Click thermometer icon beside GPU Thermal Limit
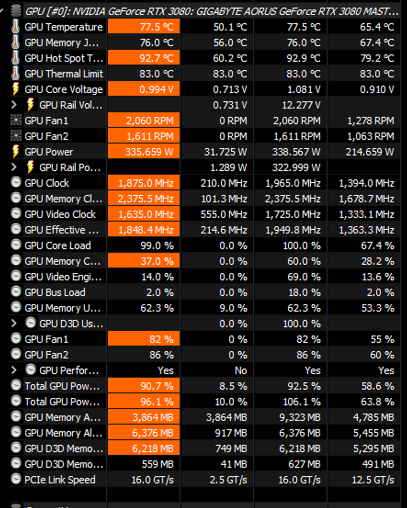The width and height of the screenshot is (407, 508). coord(15,74)
